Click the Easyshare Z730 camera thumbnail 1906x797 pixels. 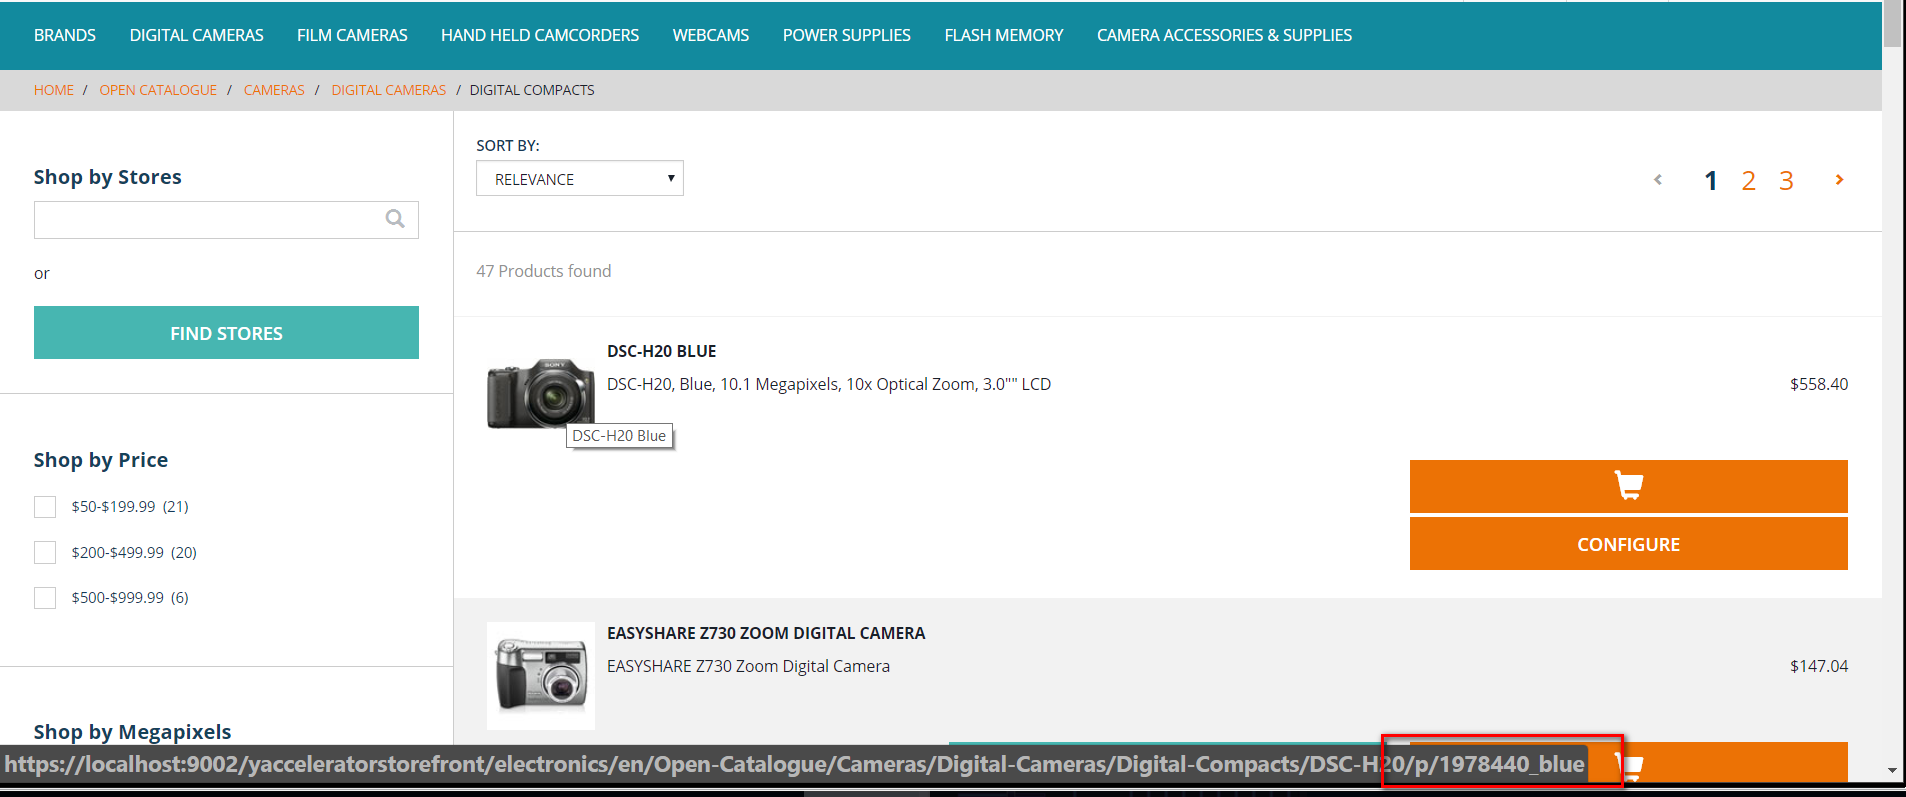pyautogui.click(x=541, y=676)
